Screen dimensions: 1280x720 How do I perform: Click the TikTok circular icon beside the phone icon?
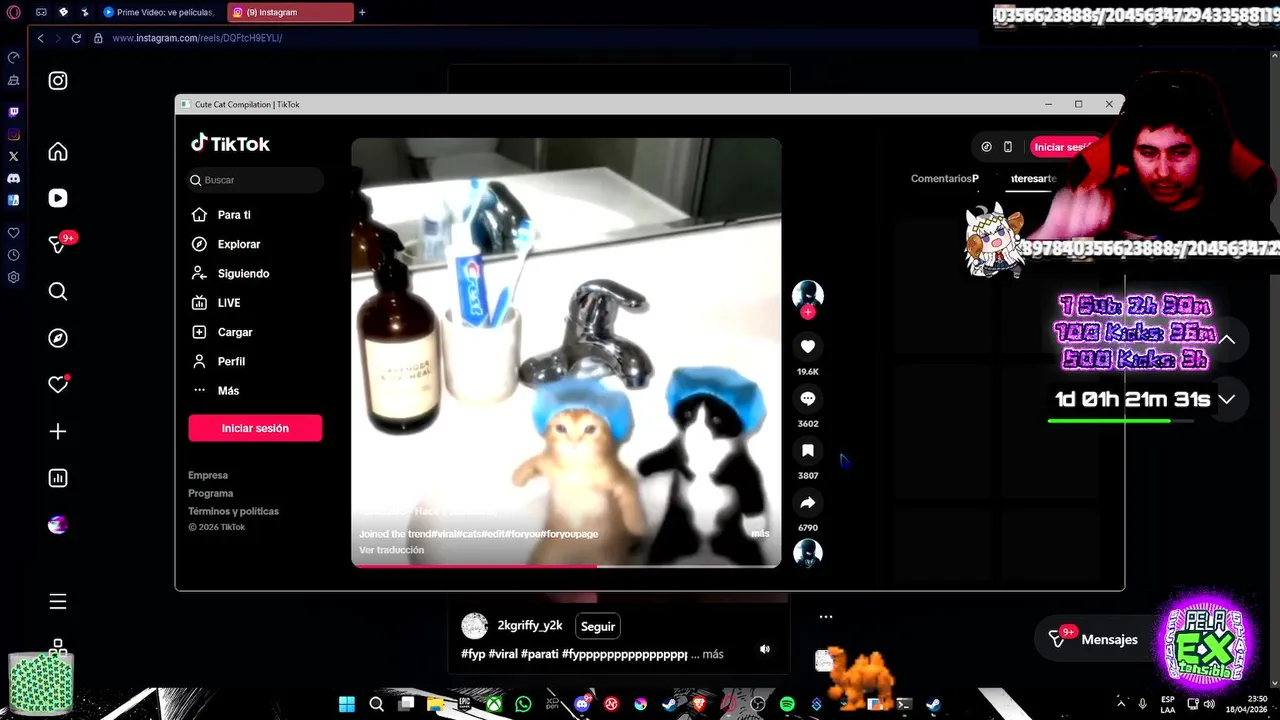click(986, 147)
